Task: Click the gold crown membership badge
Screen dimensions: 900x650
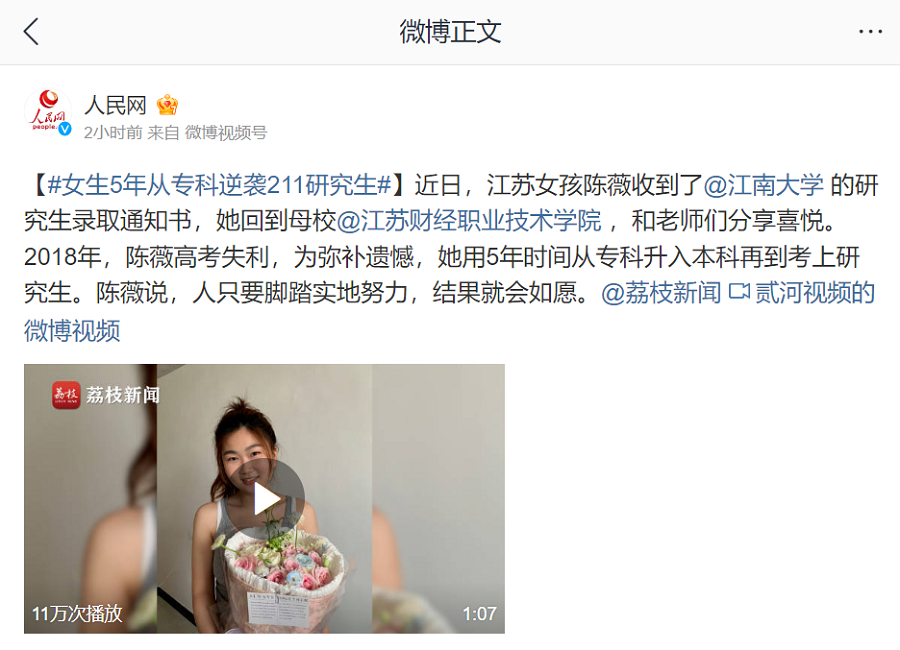Action: pyautogui.click(x=167, y=105)
